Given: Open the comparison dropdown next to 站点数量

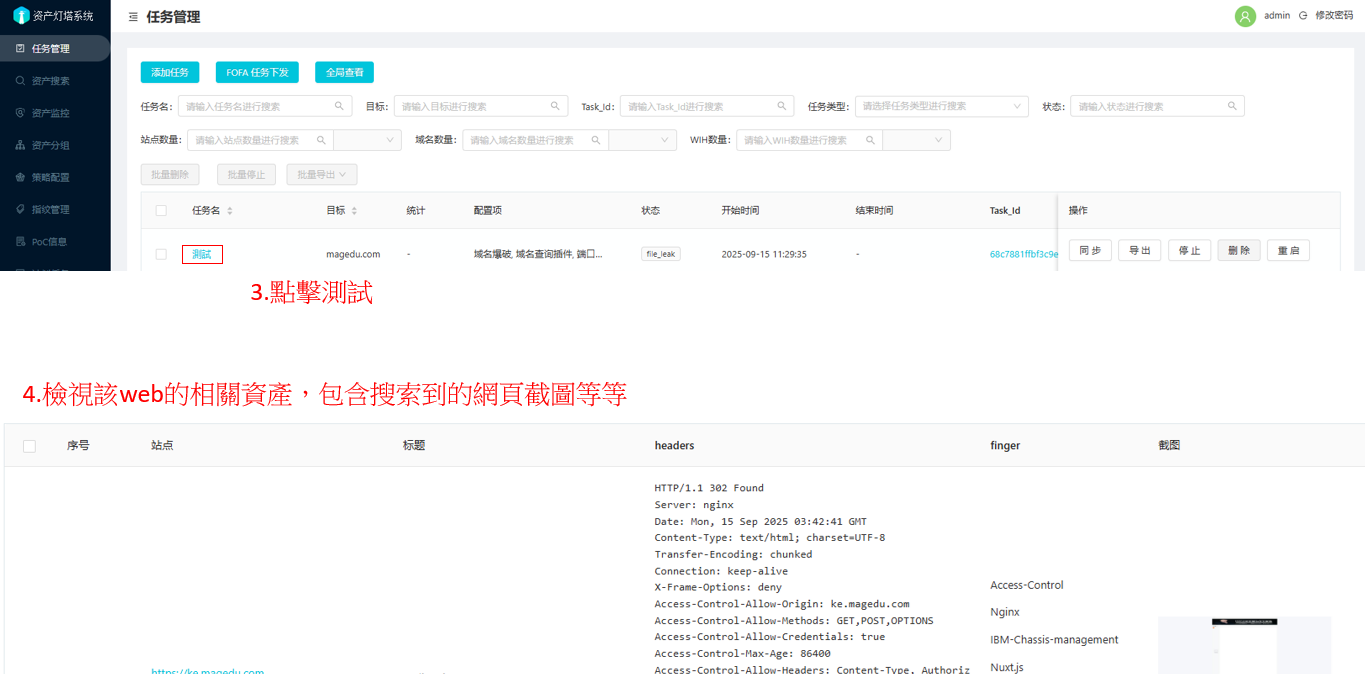Looking at the screenshot, I should pyautogui.click(x=367, y=140).
